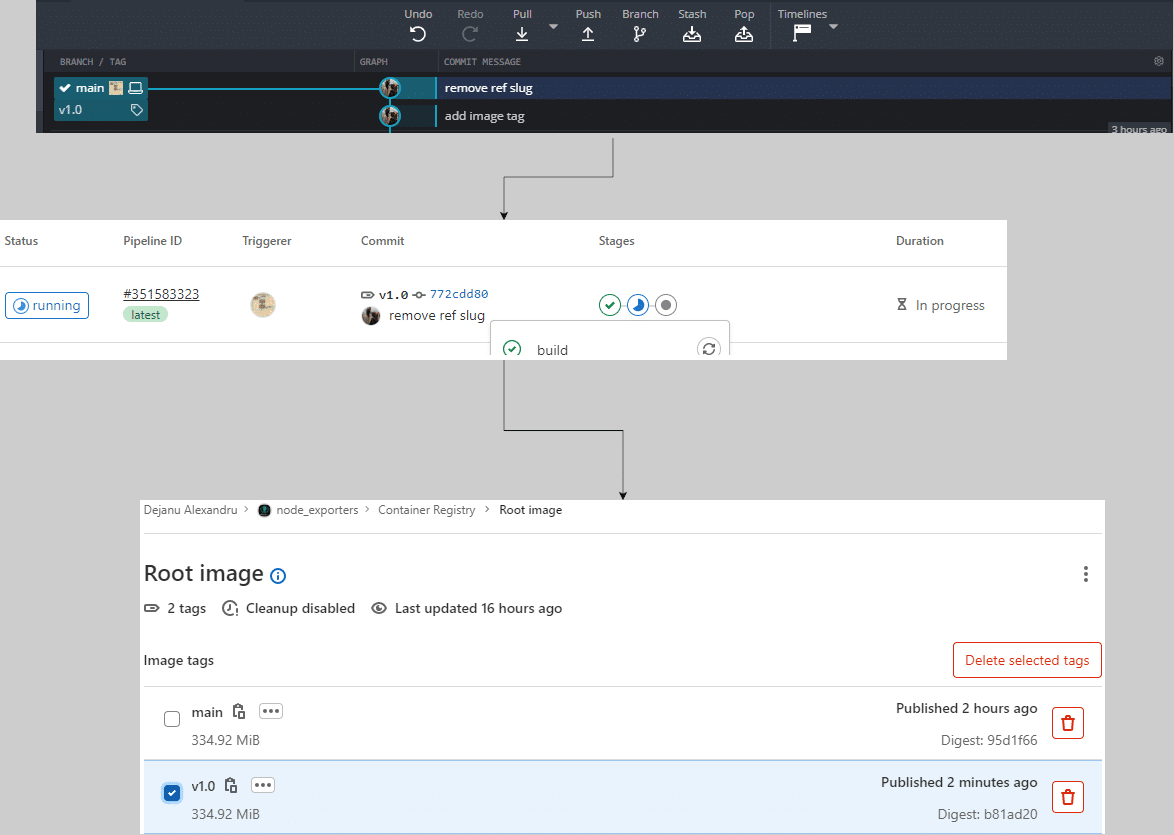Click the Stash icon

[692, 34]
